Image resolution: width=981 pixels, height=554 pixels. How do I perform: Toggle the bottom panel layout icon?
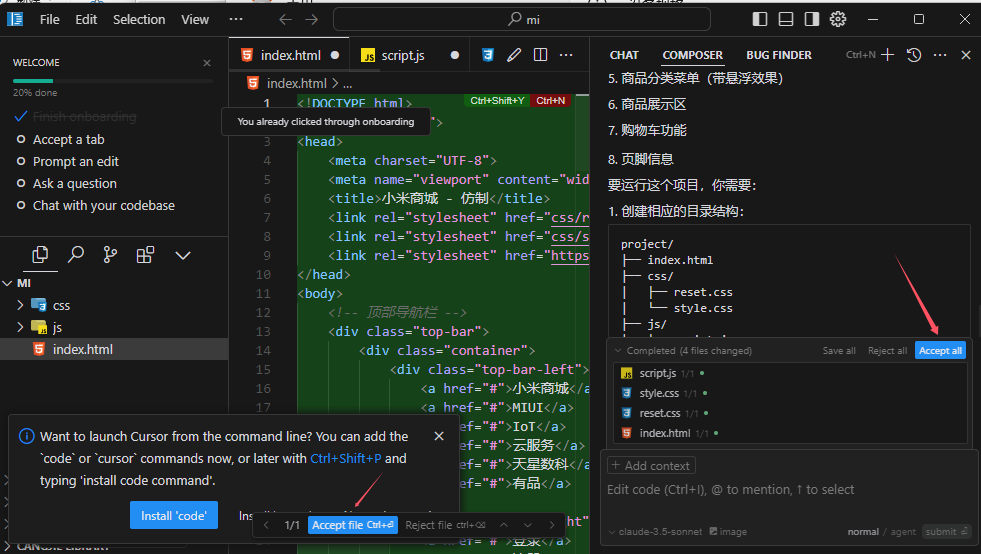click(x=786, y=19)
